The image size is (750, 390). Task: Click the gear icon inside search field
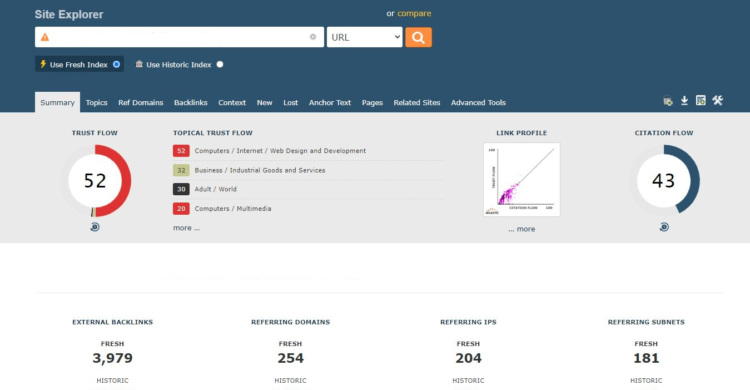(x=313, y=37)
